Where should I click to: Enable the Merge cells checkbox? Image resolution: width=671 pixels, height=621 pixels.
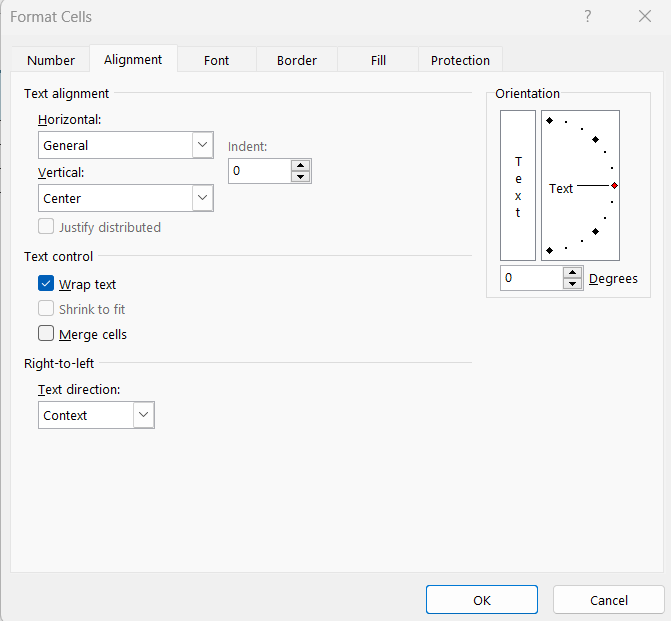pyautogui.click(x=46, y=333)
